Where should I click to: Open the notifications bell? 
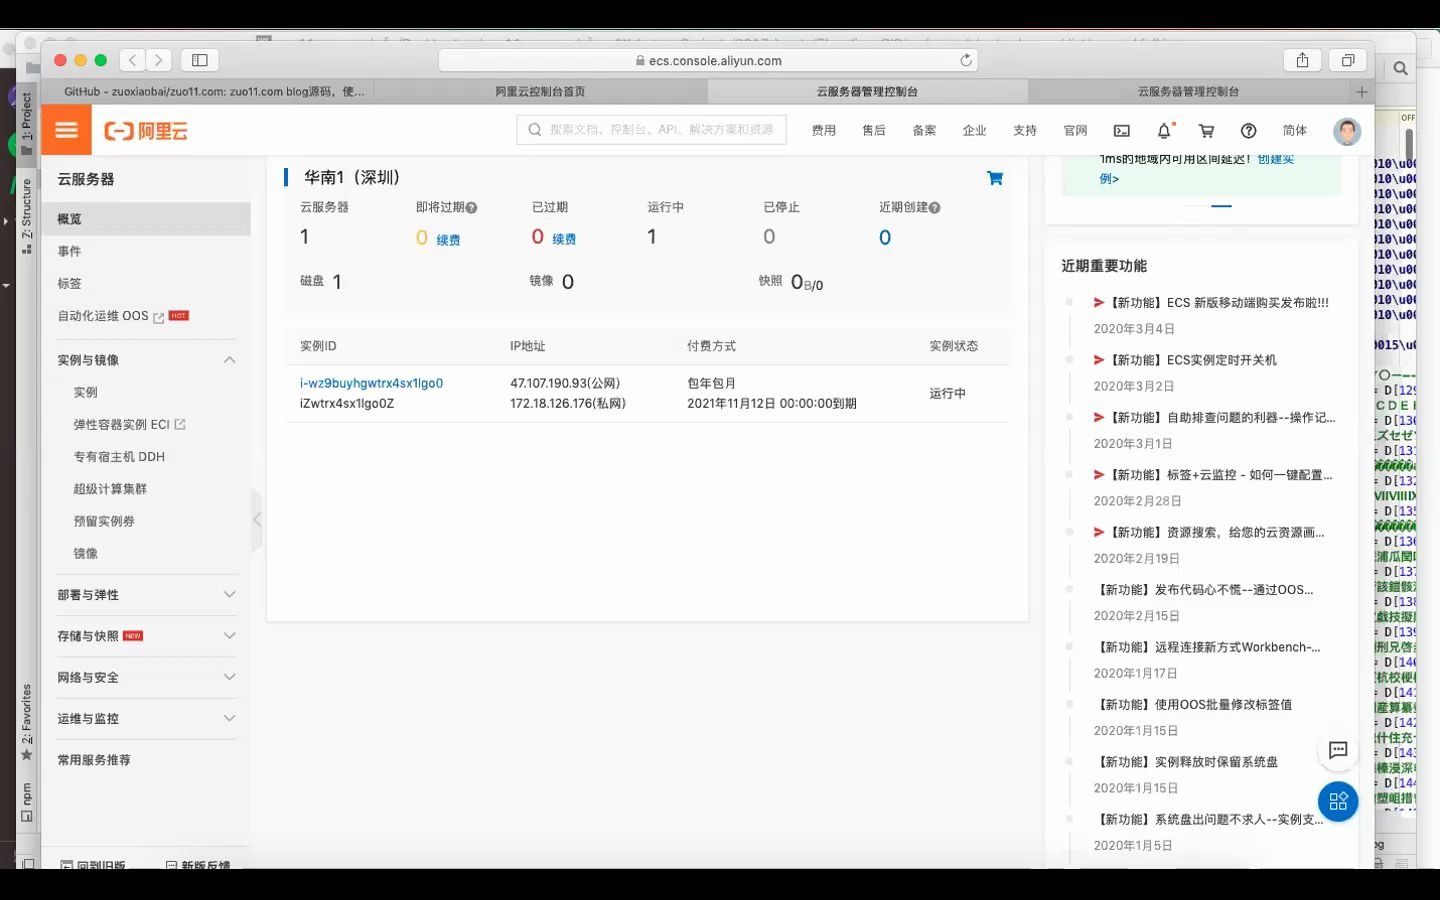pyautogui.click(x=1164, y=131)
